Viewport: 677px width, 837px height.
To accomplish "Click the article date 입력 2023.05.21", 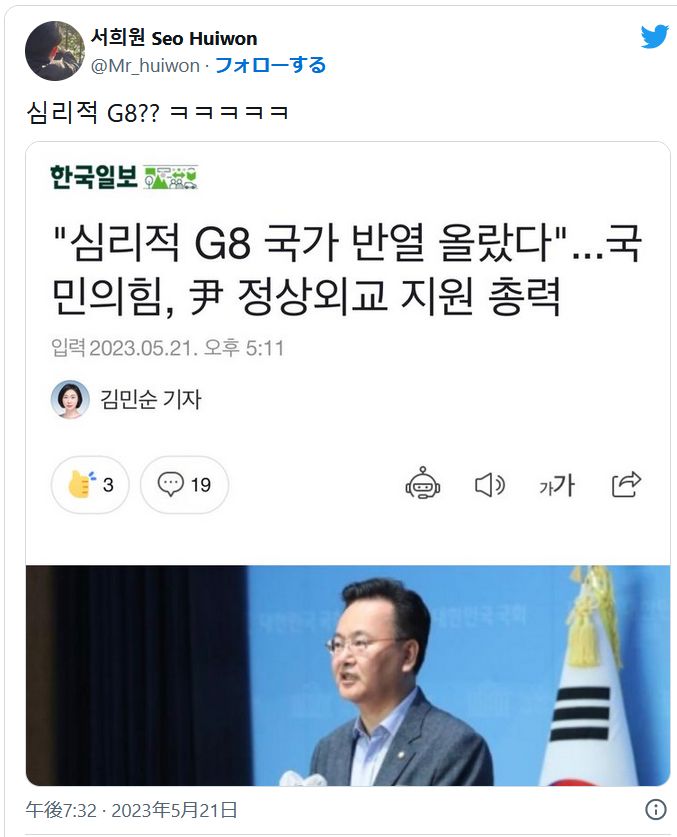I will pos(167,348).
